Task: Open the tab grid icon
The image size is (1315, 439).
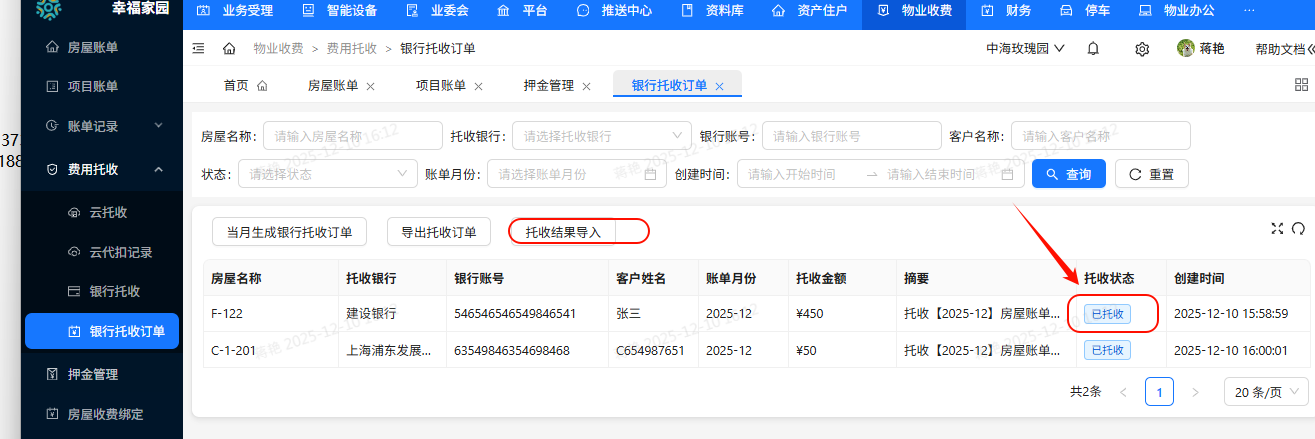Action: (x=1301, y=86)
